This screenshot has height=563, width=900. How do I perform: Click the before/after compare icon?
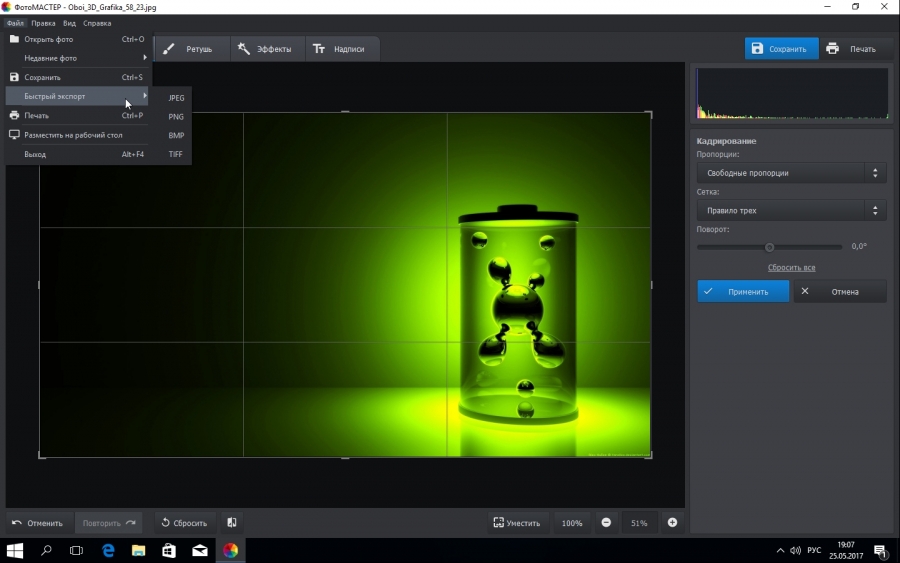[x=231, y=522]
